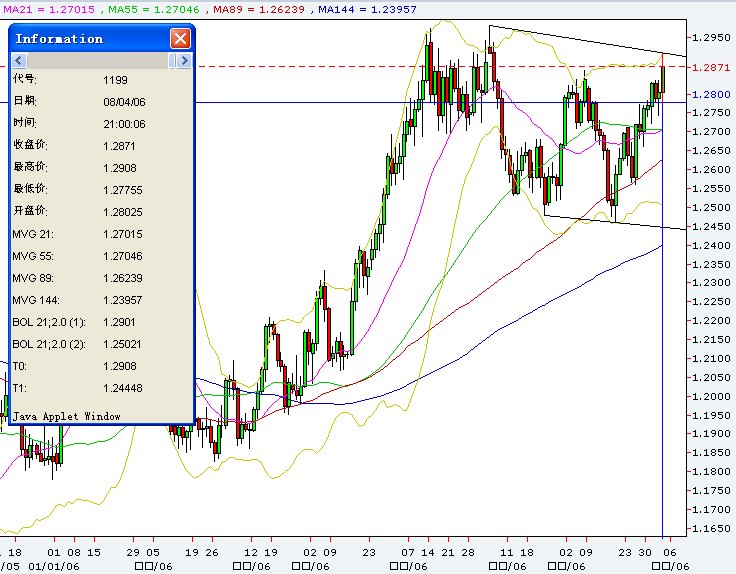Screen dimensions: 736x574
Task: Click the time value 21:00:06
Action: [124, 124]
